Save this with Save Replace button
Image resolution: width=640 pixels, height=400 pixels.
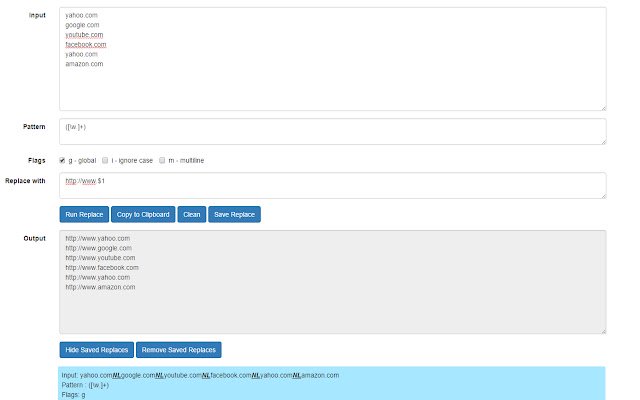click(x=234, y=214)
